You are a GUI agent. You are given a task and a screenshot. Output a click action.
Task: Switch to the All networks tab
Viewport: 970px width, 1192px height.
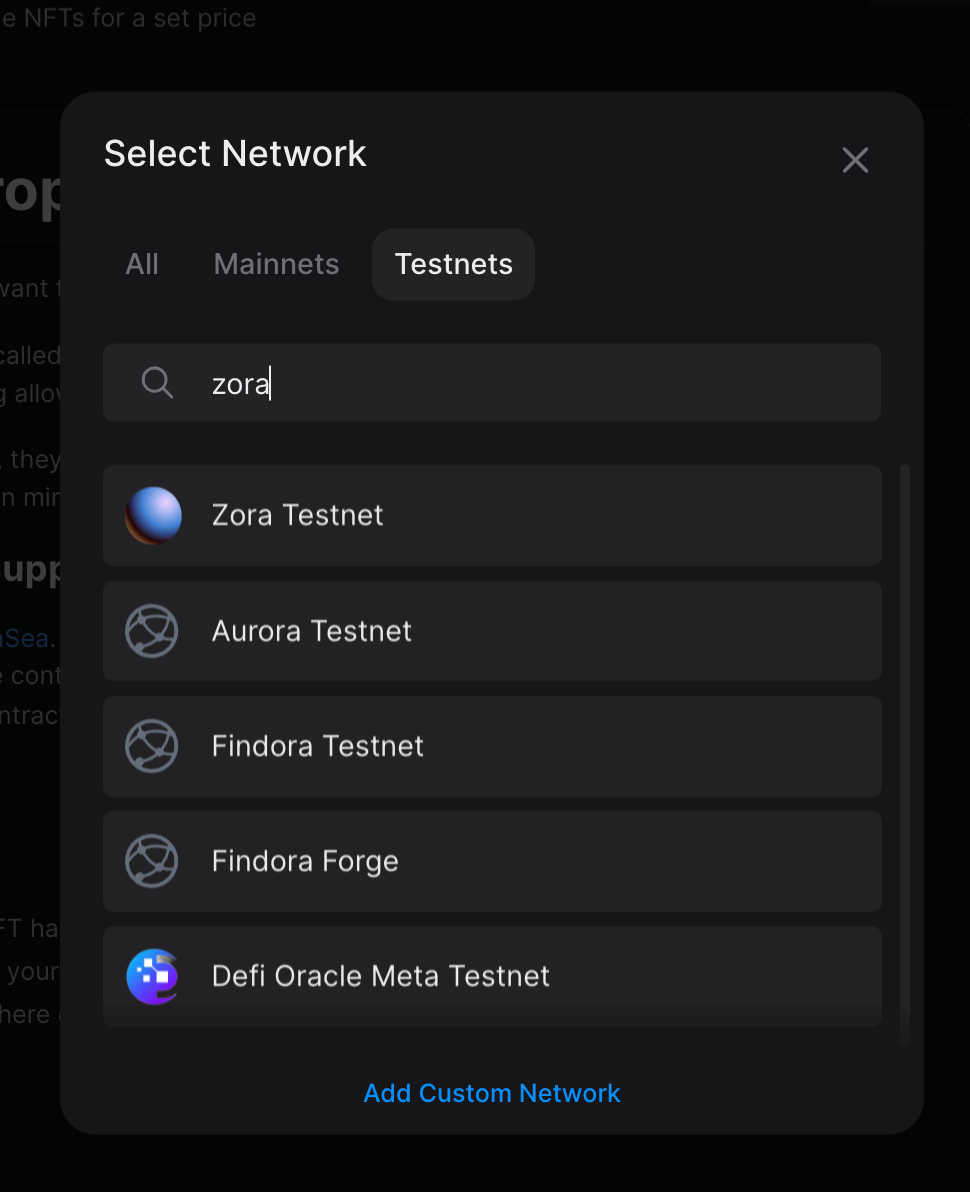[142, 264]
